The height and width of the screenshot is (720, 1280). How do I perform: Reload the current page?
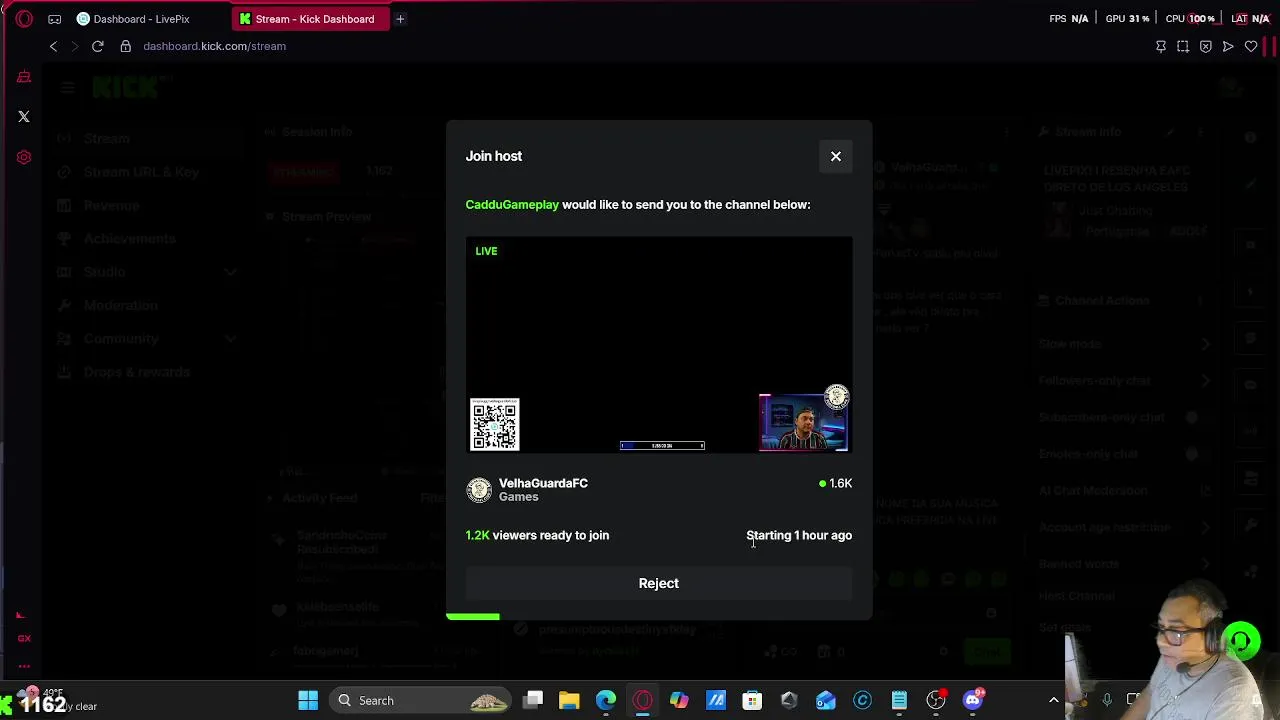[x=98, y=46]
